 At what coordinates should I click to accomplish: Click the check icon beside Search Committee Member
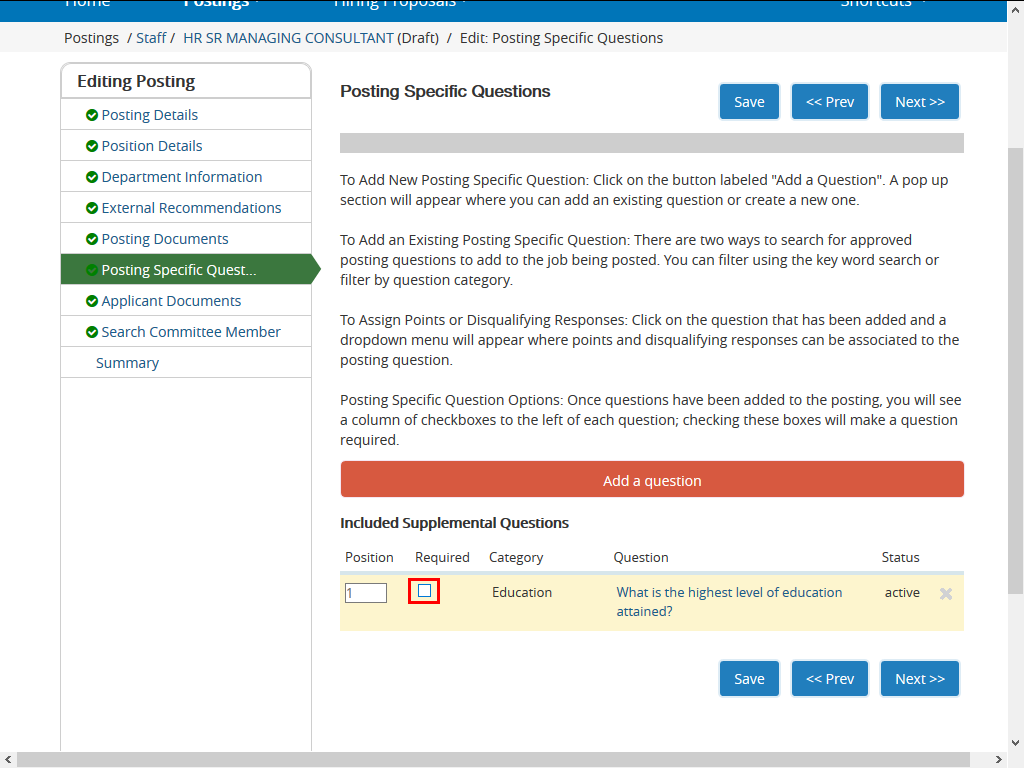coord(92,332)
